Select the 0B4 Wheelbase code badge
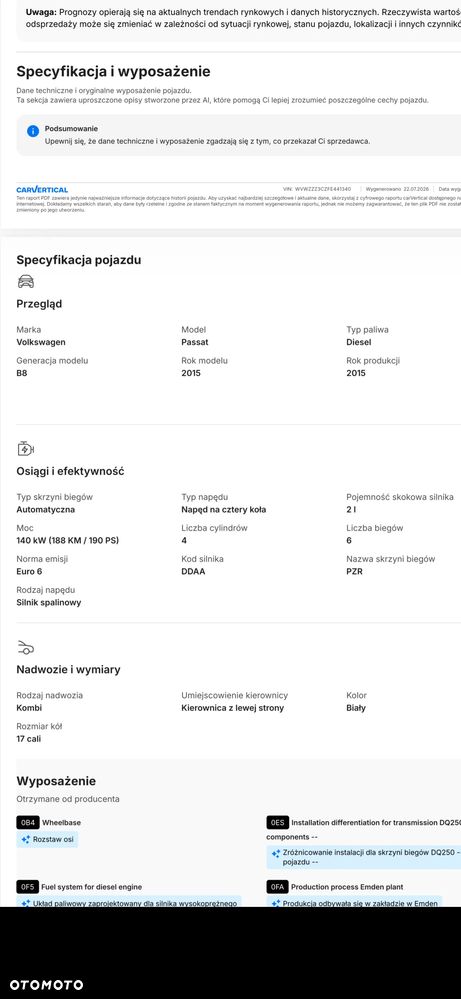The width and height of the screenshot is (461, 999). coord(27,823)
